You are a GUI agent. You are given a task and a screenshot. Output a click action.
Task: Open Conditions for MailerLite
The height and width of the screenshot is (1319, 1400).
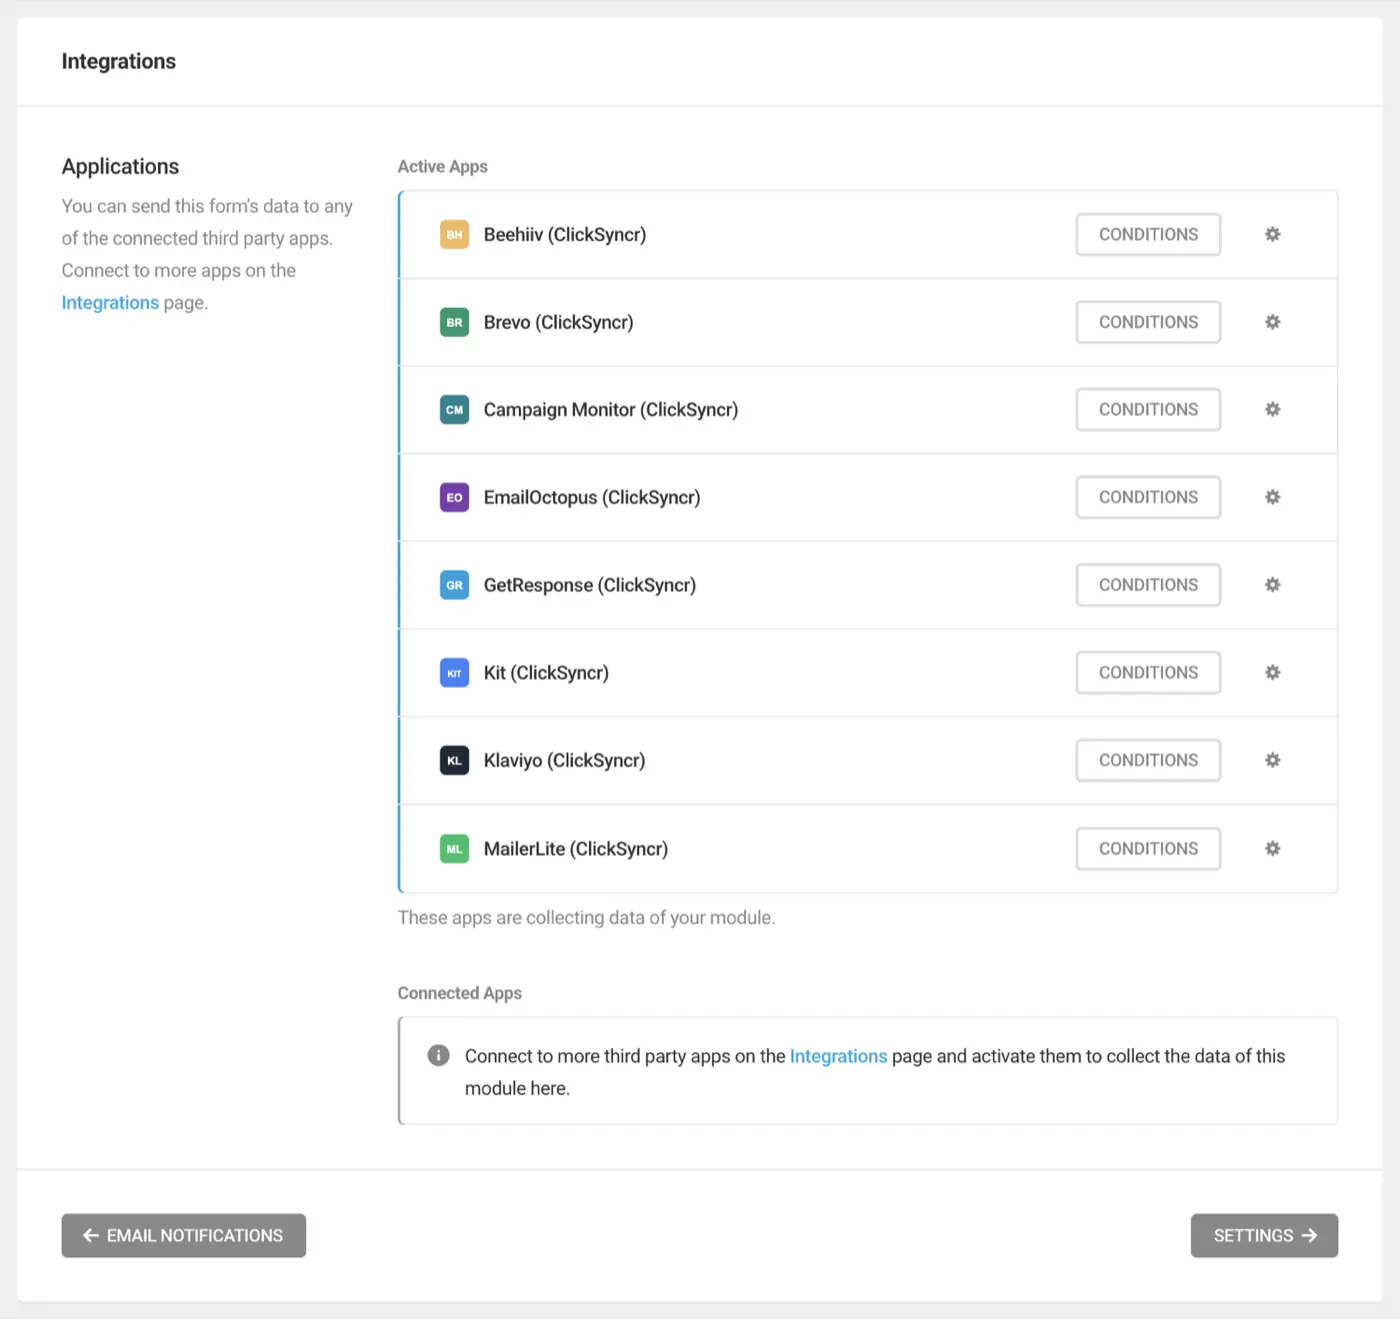pos(1148,848)
